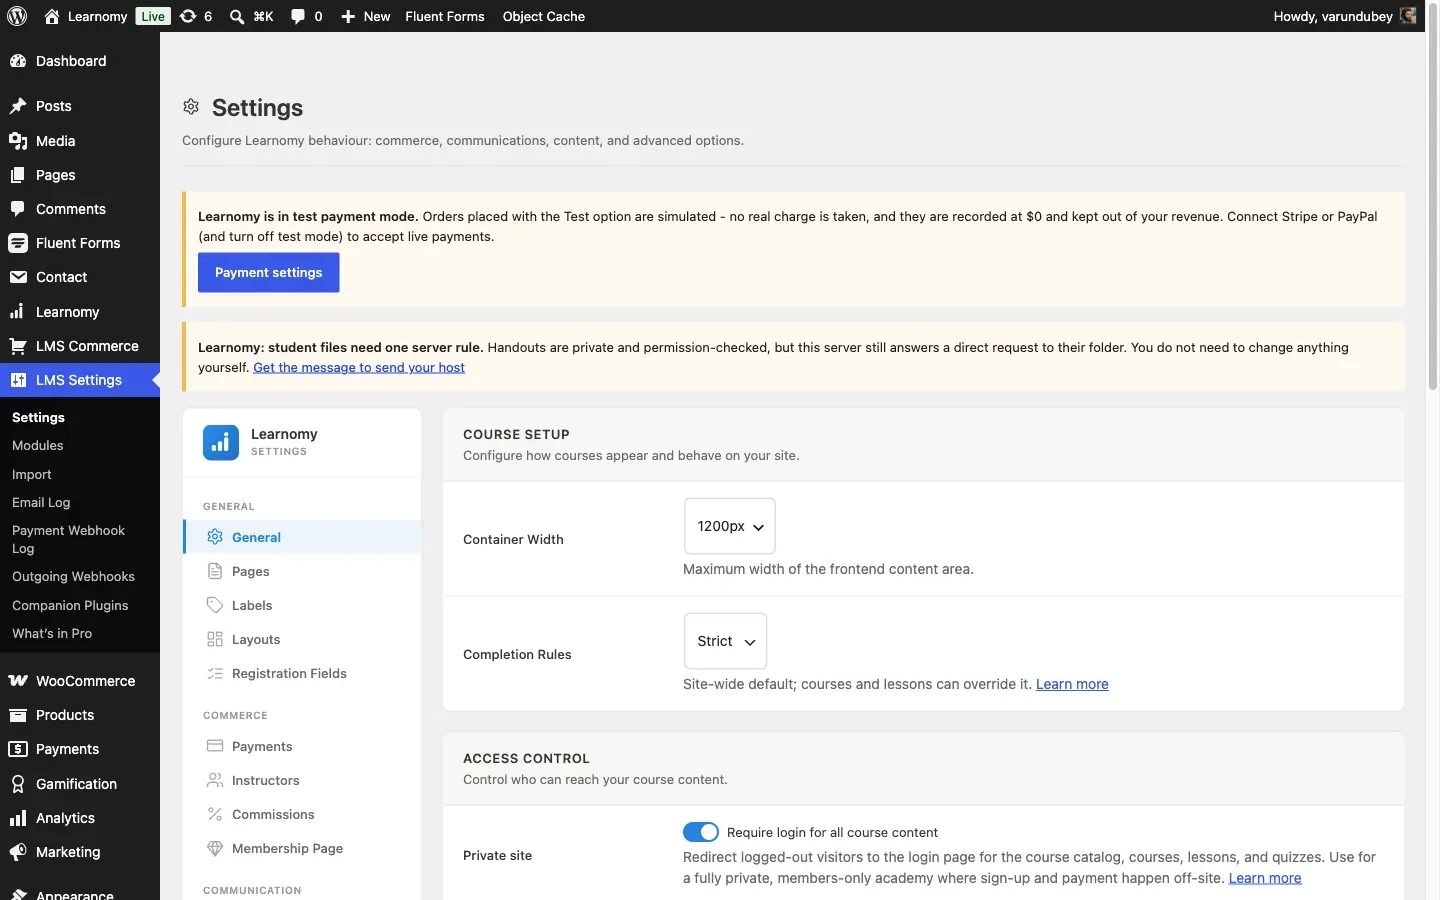Click Howdy, varundubey account menu
This screenshot has width=1440, height=900.
tap(1345, 16)
